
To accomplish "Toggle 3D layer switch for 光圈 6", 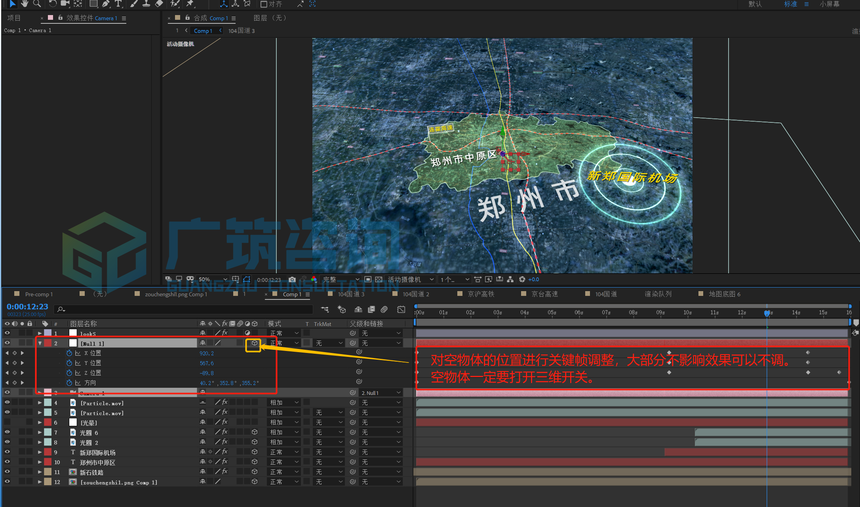I will 254,432.
